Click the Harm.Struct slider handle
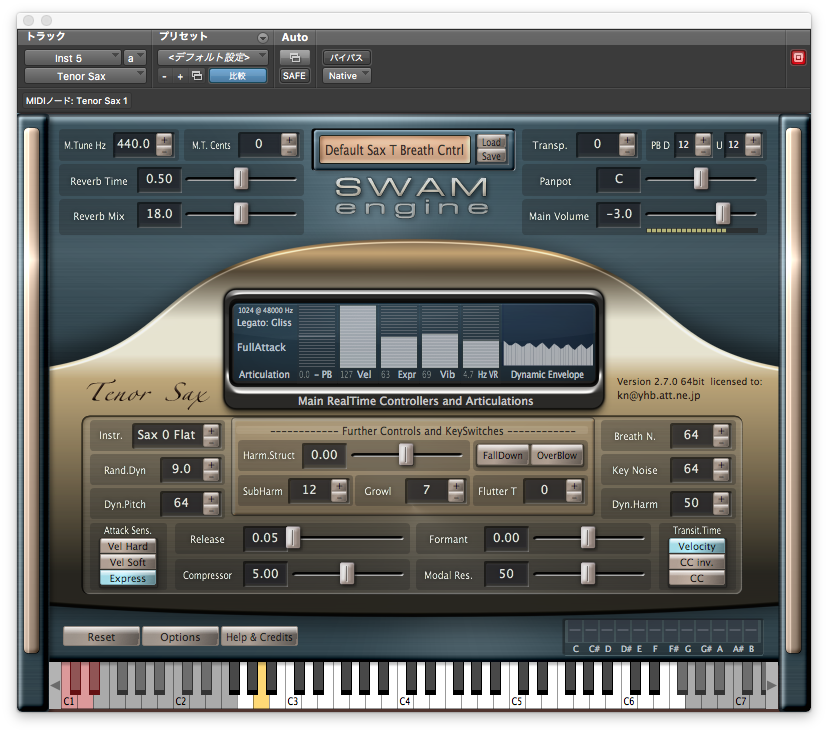This screenshot has height=733, width=828. (406, 455)
